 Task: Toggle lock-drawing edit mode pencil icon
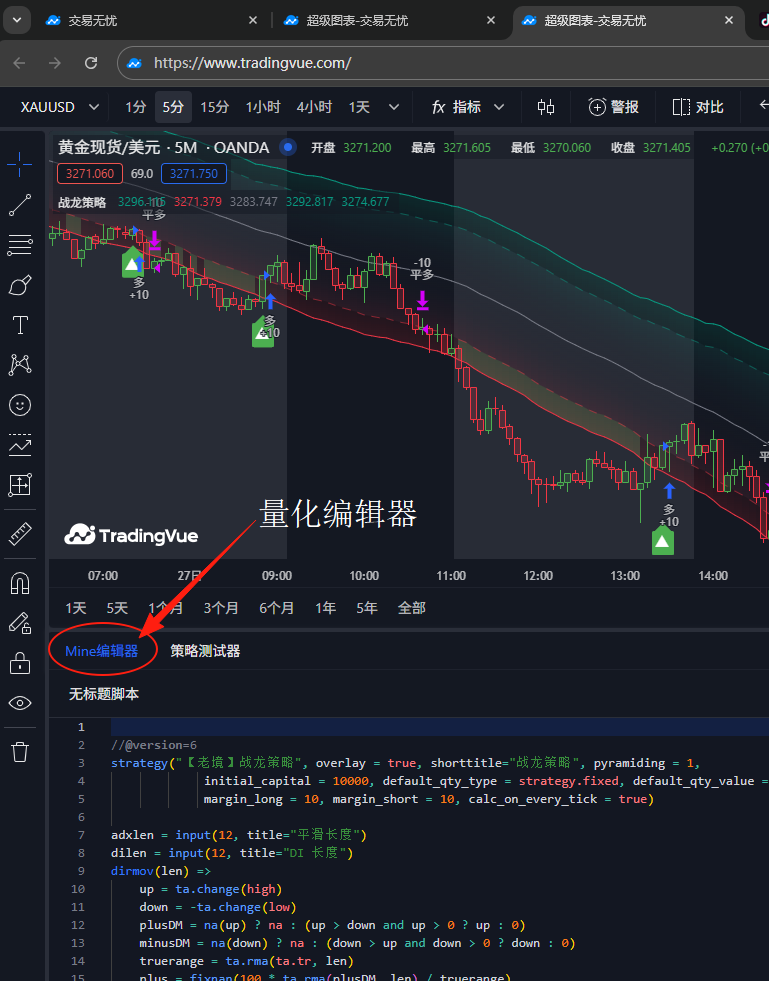pos(19,623)
